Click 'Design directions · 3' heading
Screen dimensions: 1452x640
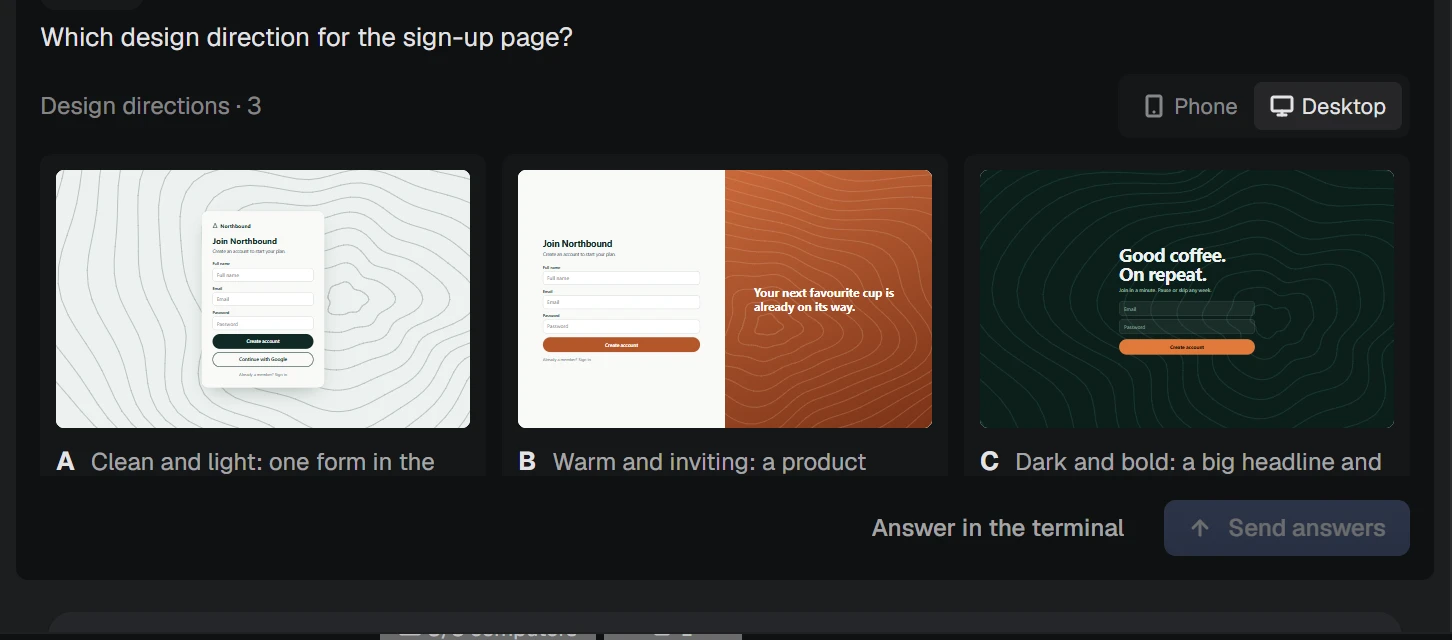tap(151, 106)
